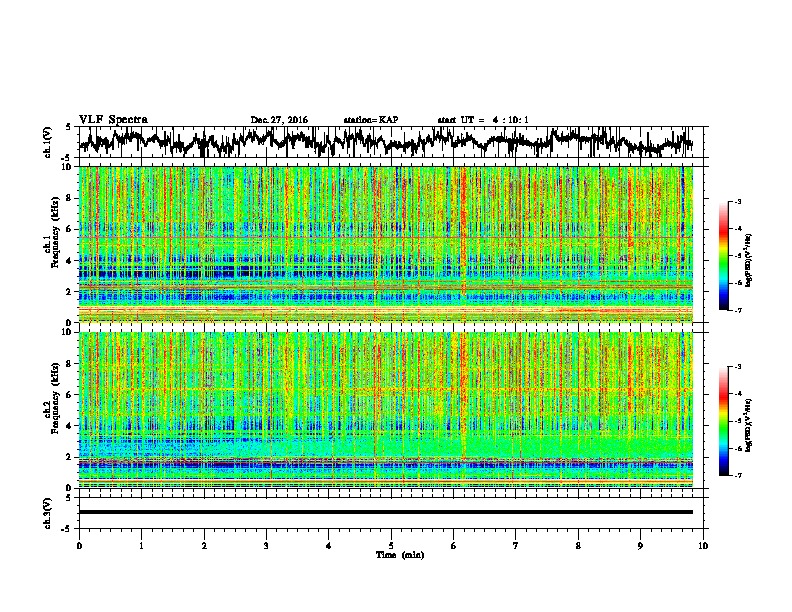Click the time axis tick label 4

click(329, 546)
